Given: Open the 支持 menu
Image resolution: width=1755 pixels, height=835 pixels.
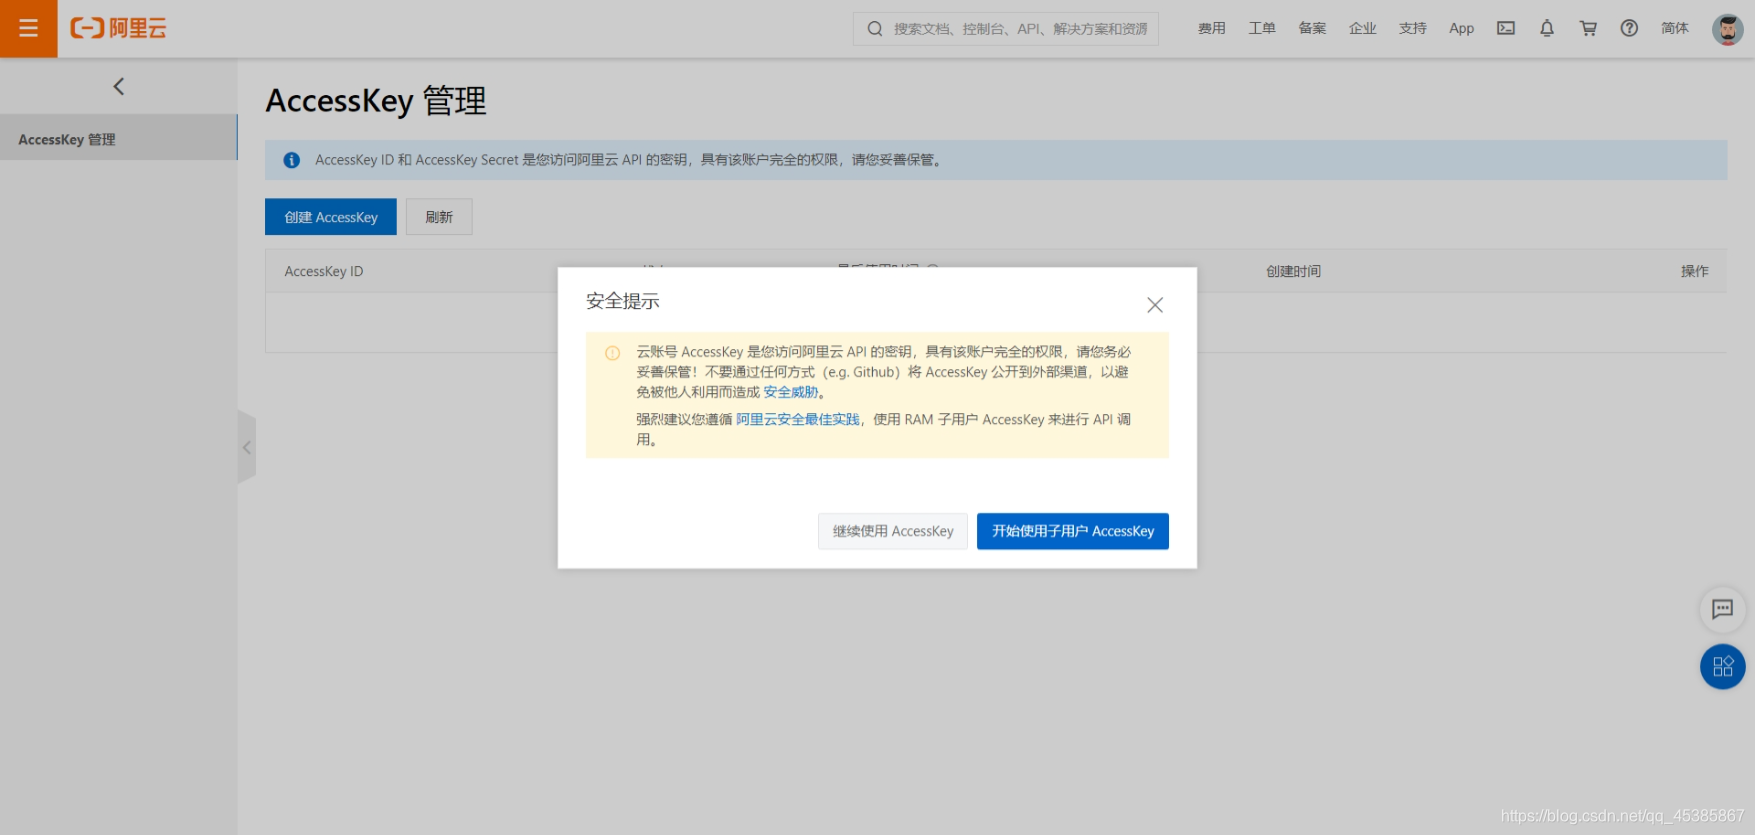Looking at the screenshot, I should pos(1412,29).
